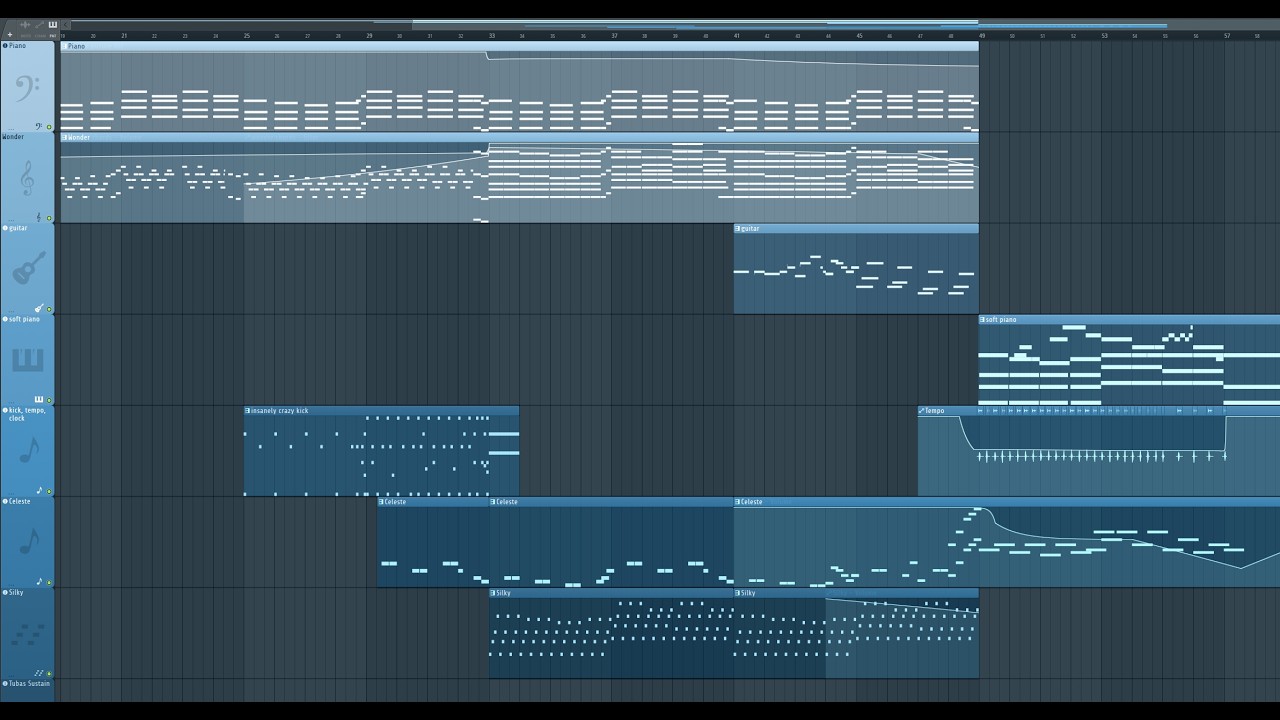Click bar 25 on the timeline ruler
The height and width of the screenshot is (720, 1280).
pos(247,35)
